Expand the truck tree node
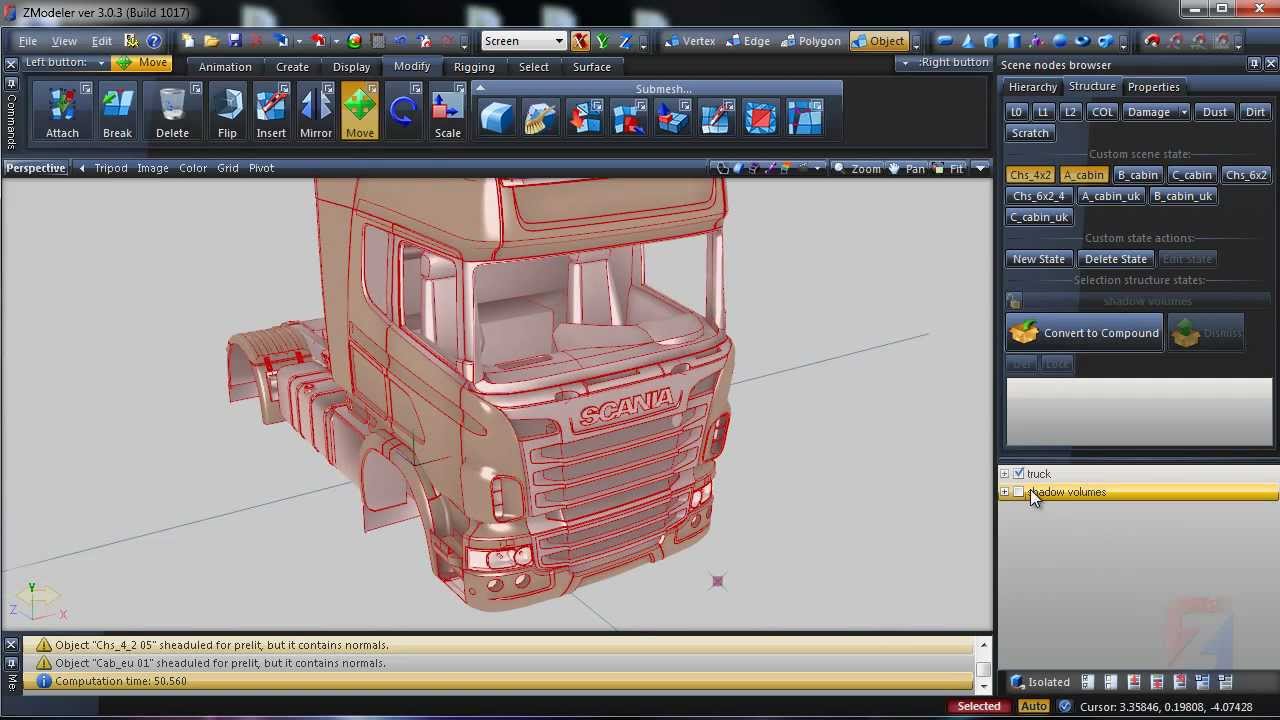1280x720 pixels. click(x=1004, y=474)
